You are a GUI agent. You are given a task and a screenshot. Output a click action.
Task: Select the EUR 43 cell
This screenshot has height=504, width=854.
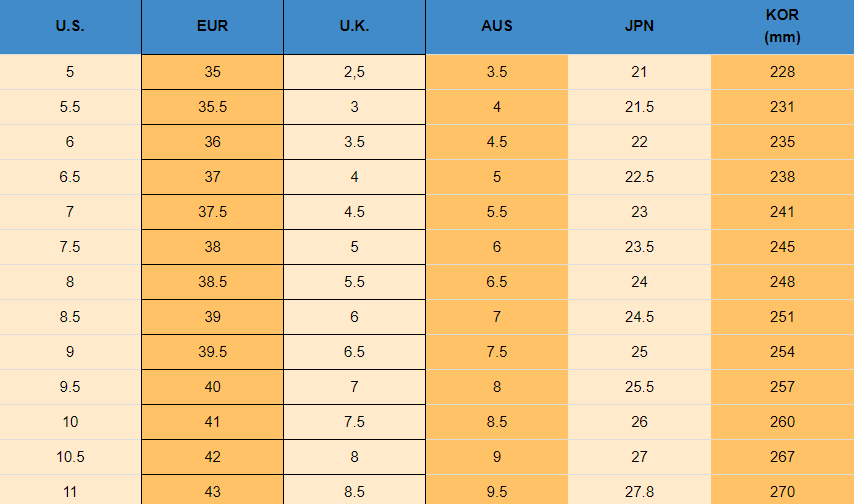(212, 491)
